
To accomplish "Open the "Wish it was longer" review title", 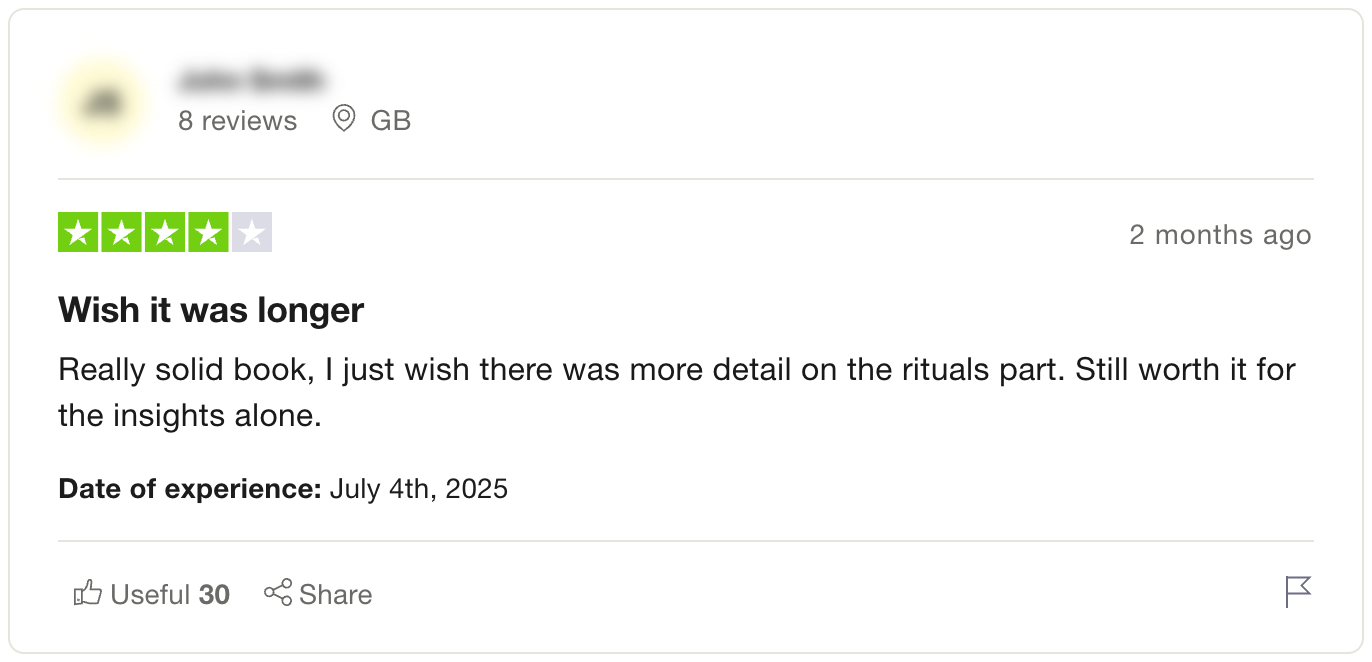I will (x=211, y=310).
